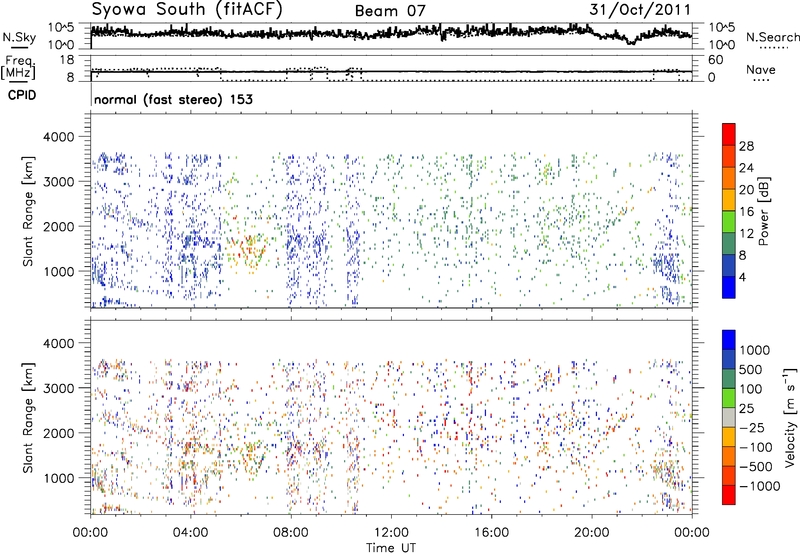
Task: Click the blue 4–8 dB Power swatch
Action: [x=729, y=265]
